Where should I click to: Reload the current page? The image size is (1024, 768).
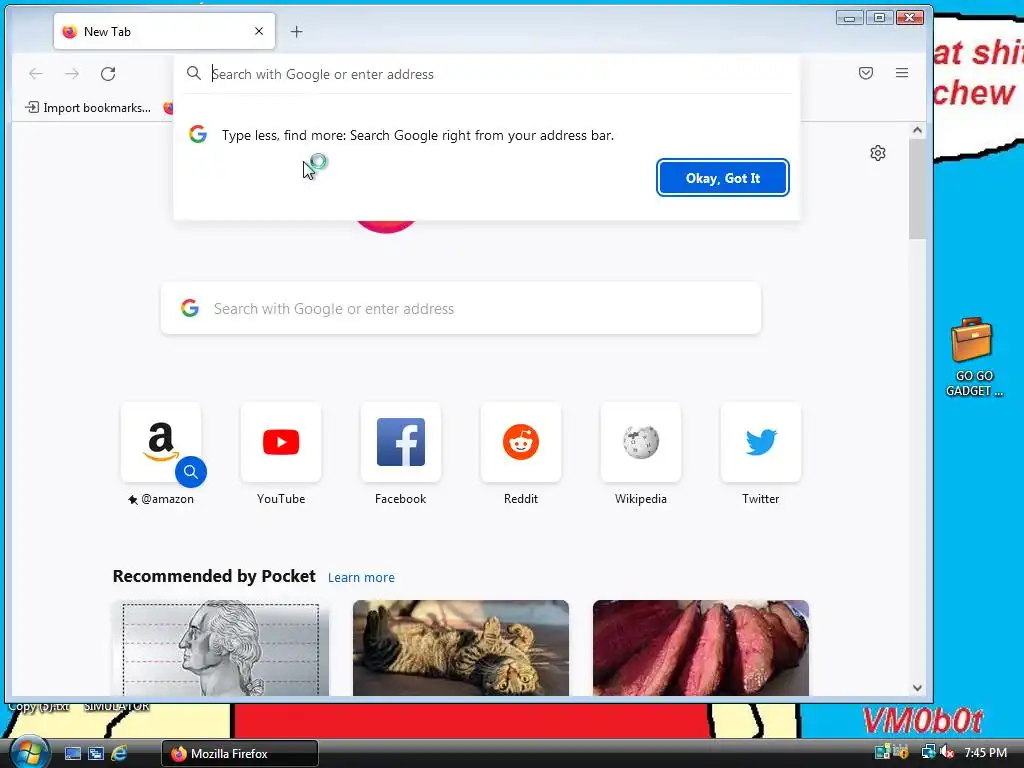coord(108,74)
